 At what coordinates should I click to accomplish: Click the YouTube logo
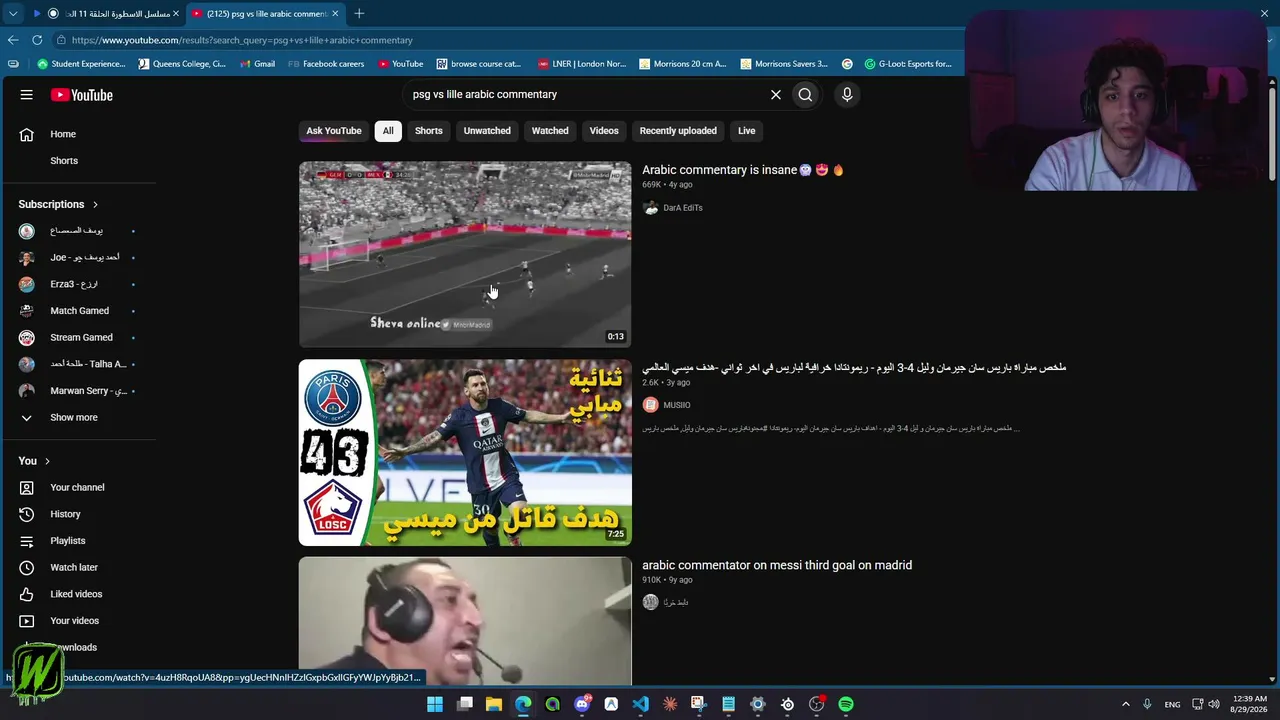pos(82,95)
